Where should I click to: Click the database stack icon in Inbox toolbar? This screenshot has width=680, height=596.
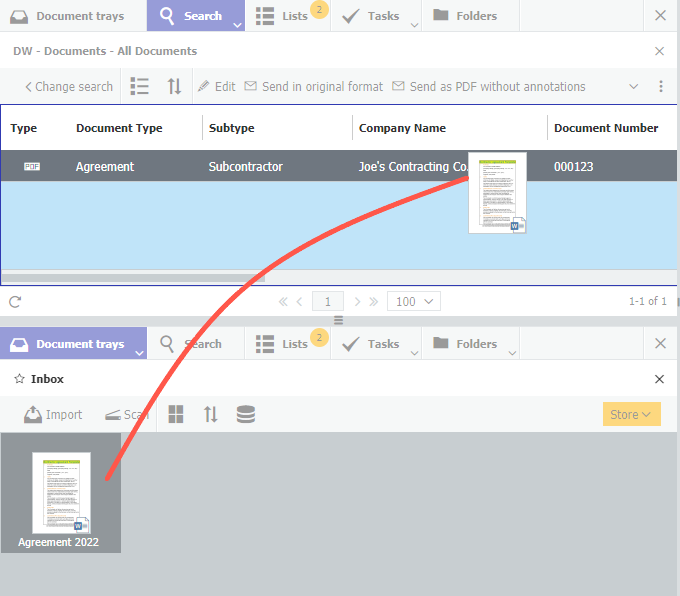pos(245,414)
